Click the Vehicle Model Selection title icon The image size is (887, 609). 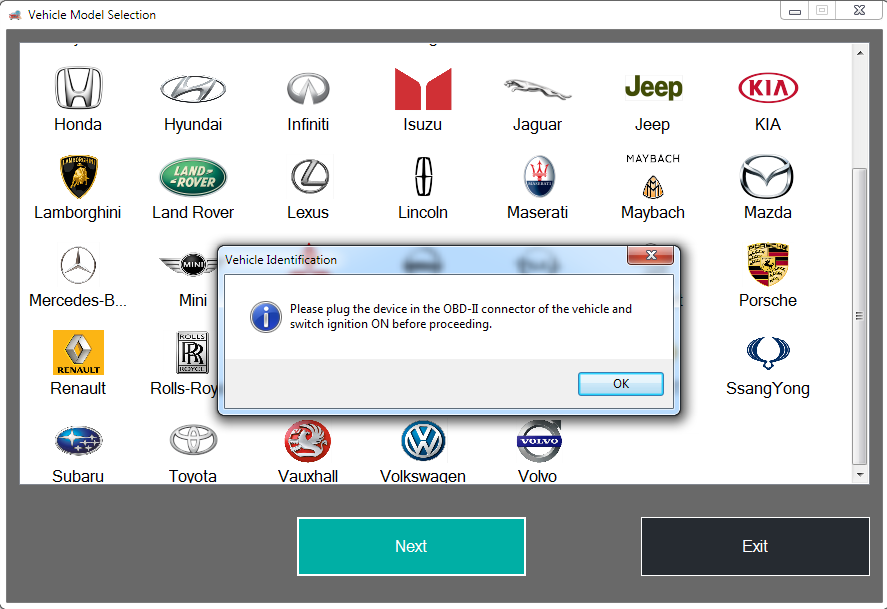(15, 15)
